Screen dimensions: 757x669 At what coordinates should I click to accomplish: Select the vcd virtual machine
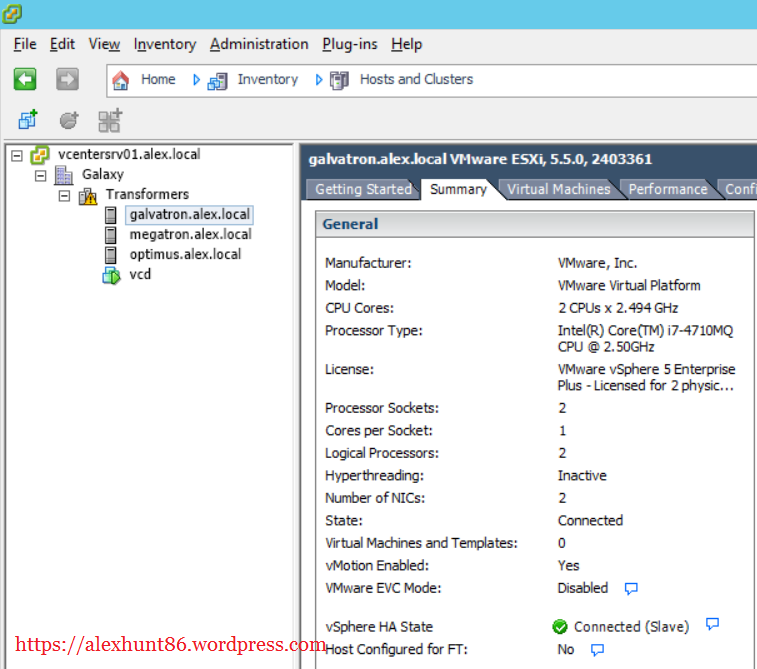click(x=140, y=274)
